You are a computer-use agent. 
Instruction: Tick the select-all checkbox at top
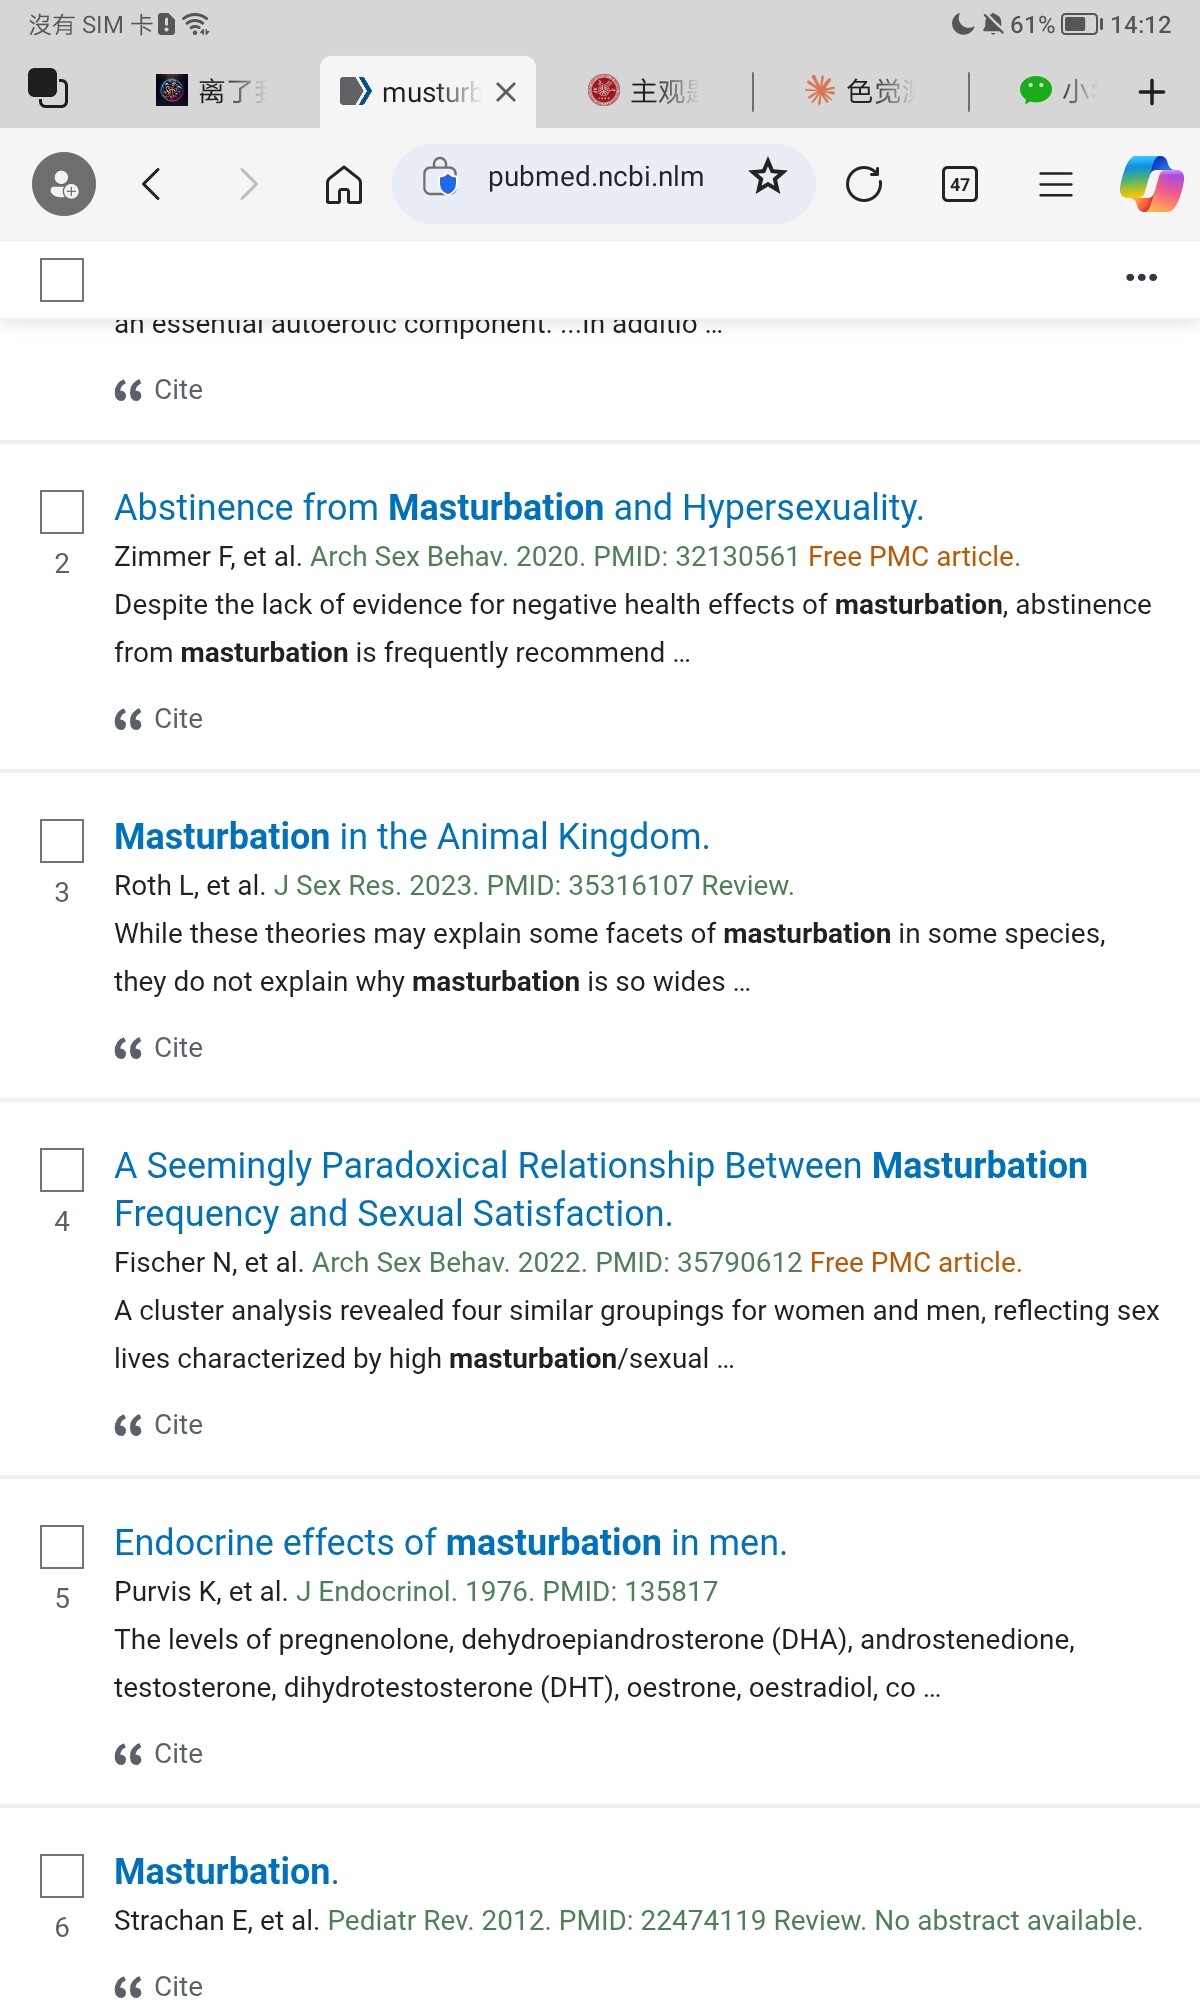(x=62, y=280)
